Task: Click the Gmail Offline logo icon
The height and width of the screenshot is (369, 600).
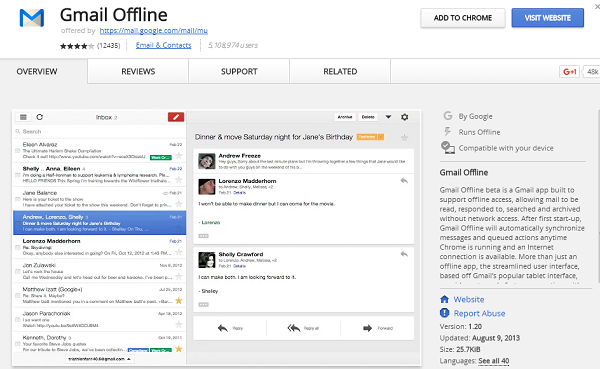Action: [x=32, y=18]
